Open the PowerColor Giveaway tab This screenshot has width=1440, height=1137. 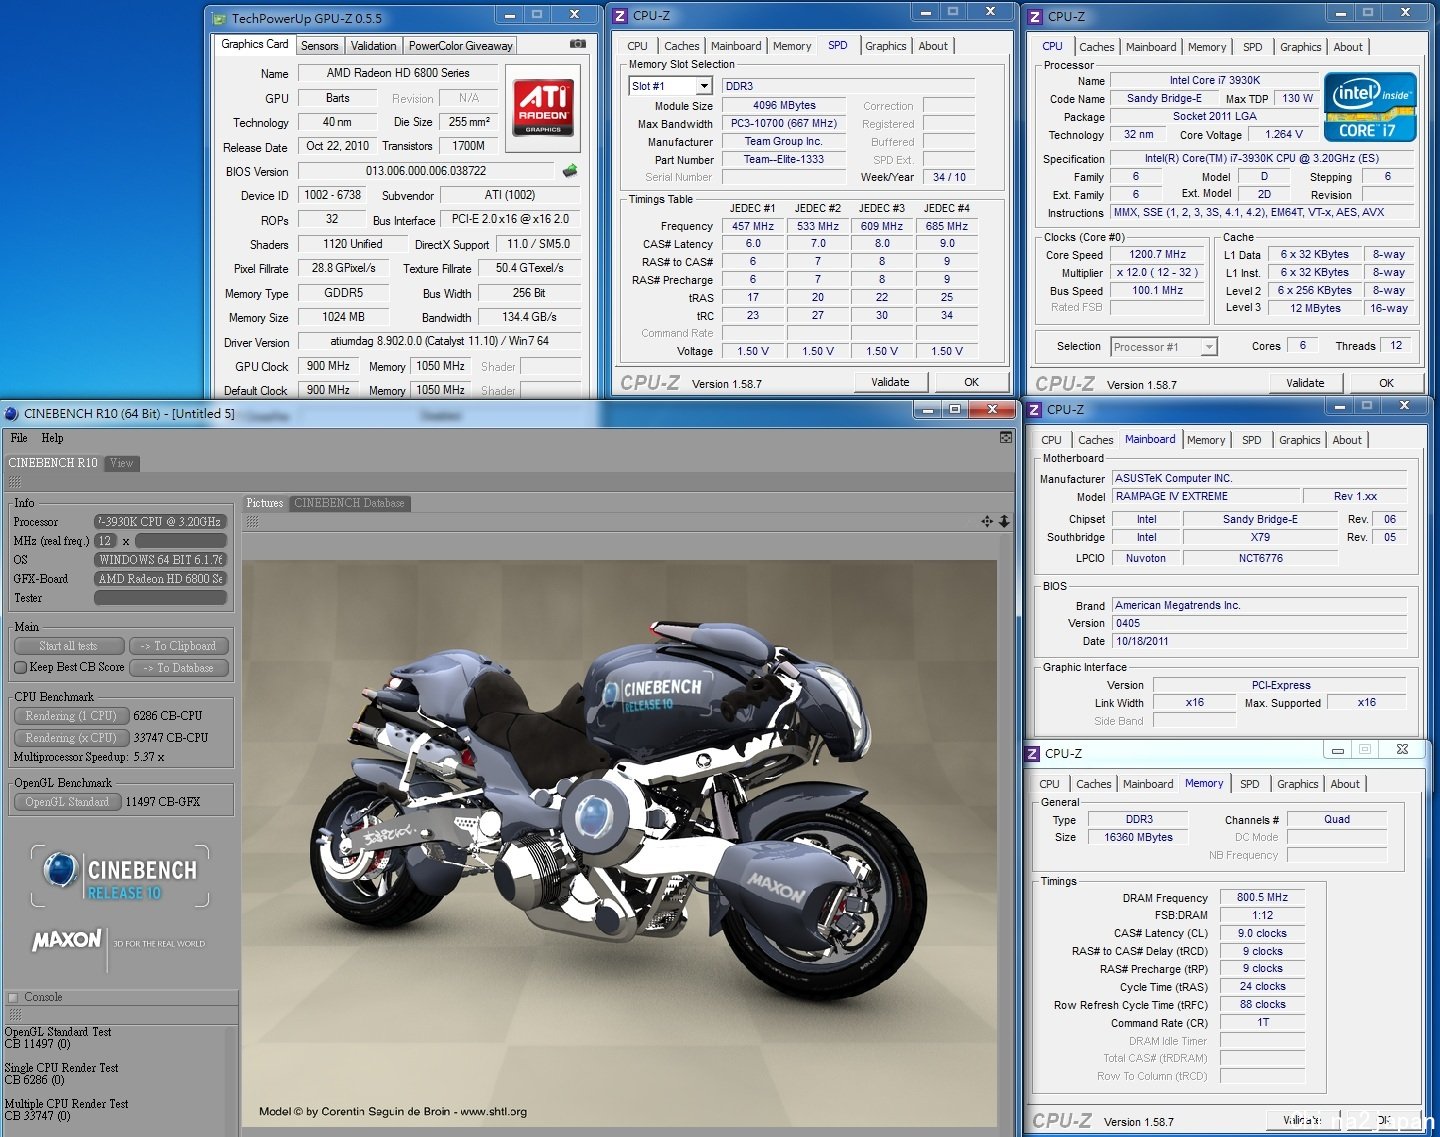pyautogui.click(x=461, y=46)
